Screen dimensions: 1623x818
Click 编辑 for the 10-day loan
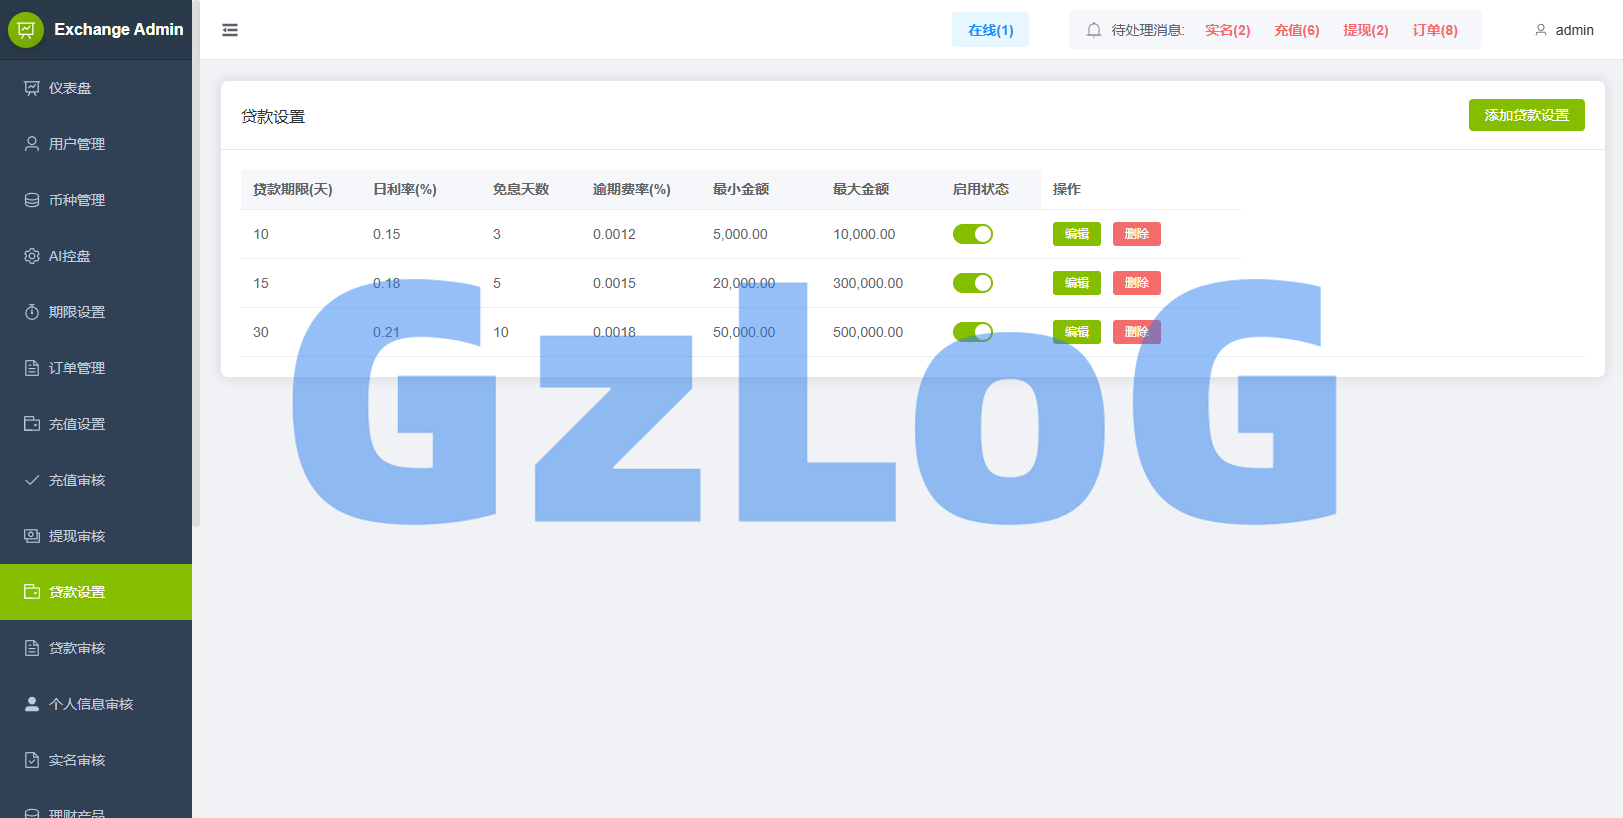(1077, 234)
